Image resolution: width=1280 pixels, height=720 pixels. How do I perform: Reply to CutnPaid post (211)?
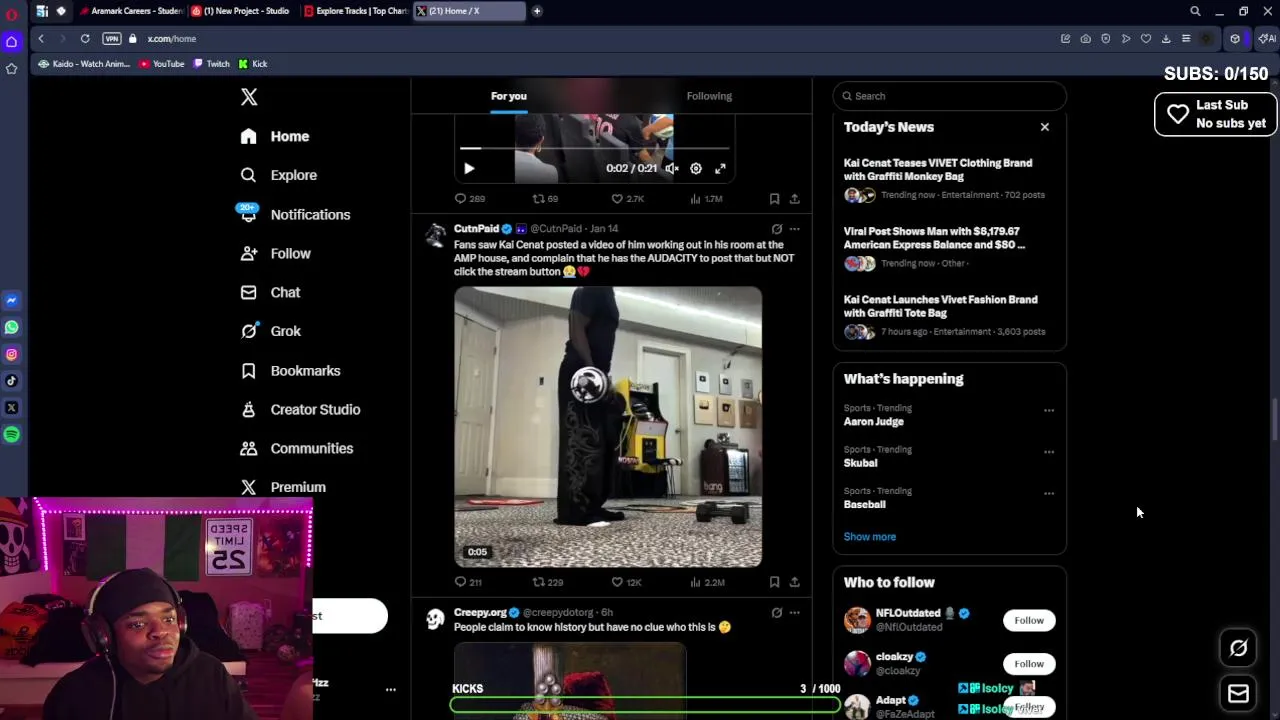(x=468, y=582)
